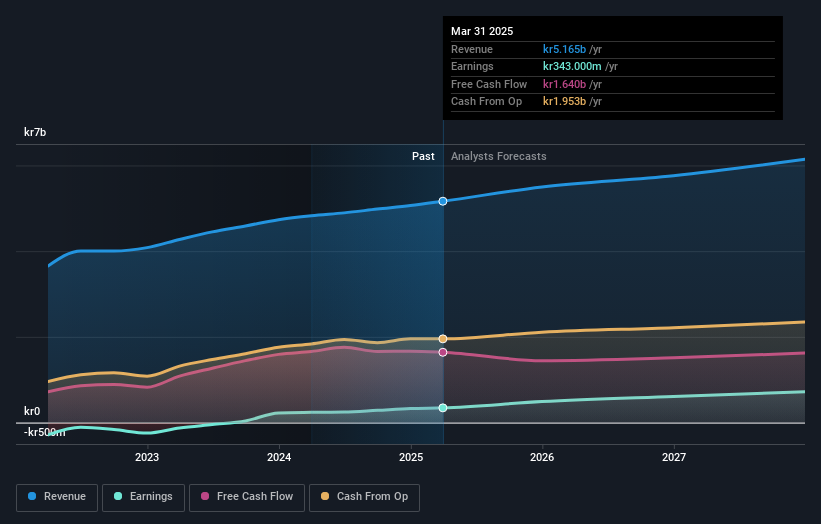Toggle the Earnings legend button
Viewport: 821px width, 524px height.
[143, 497]
